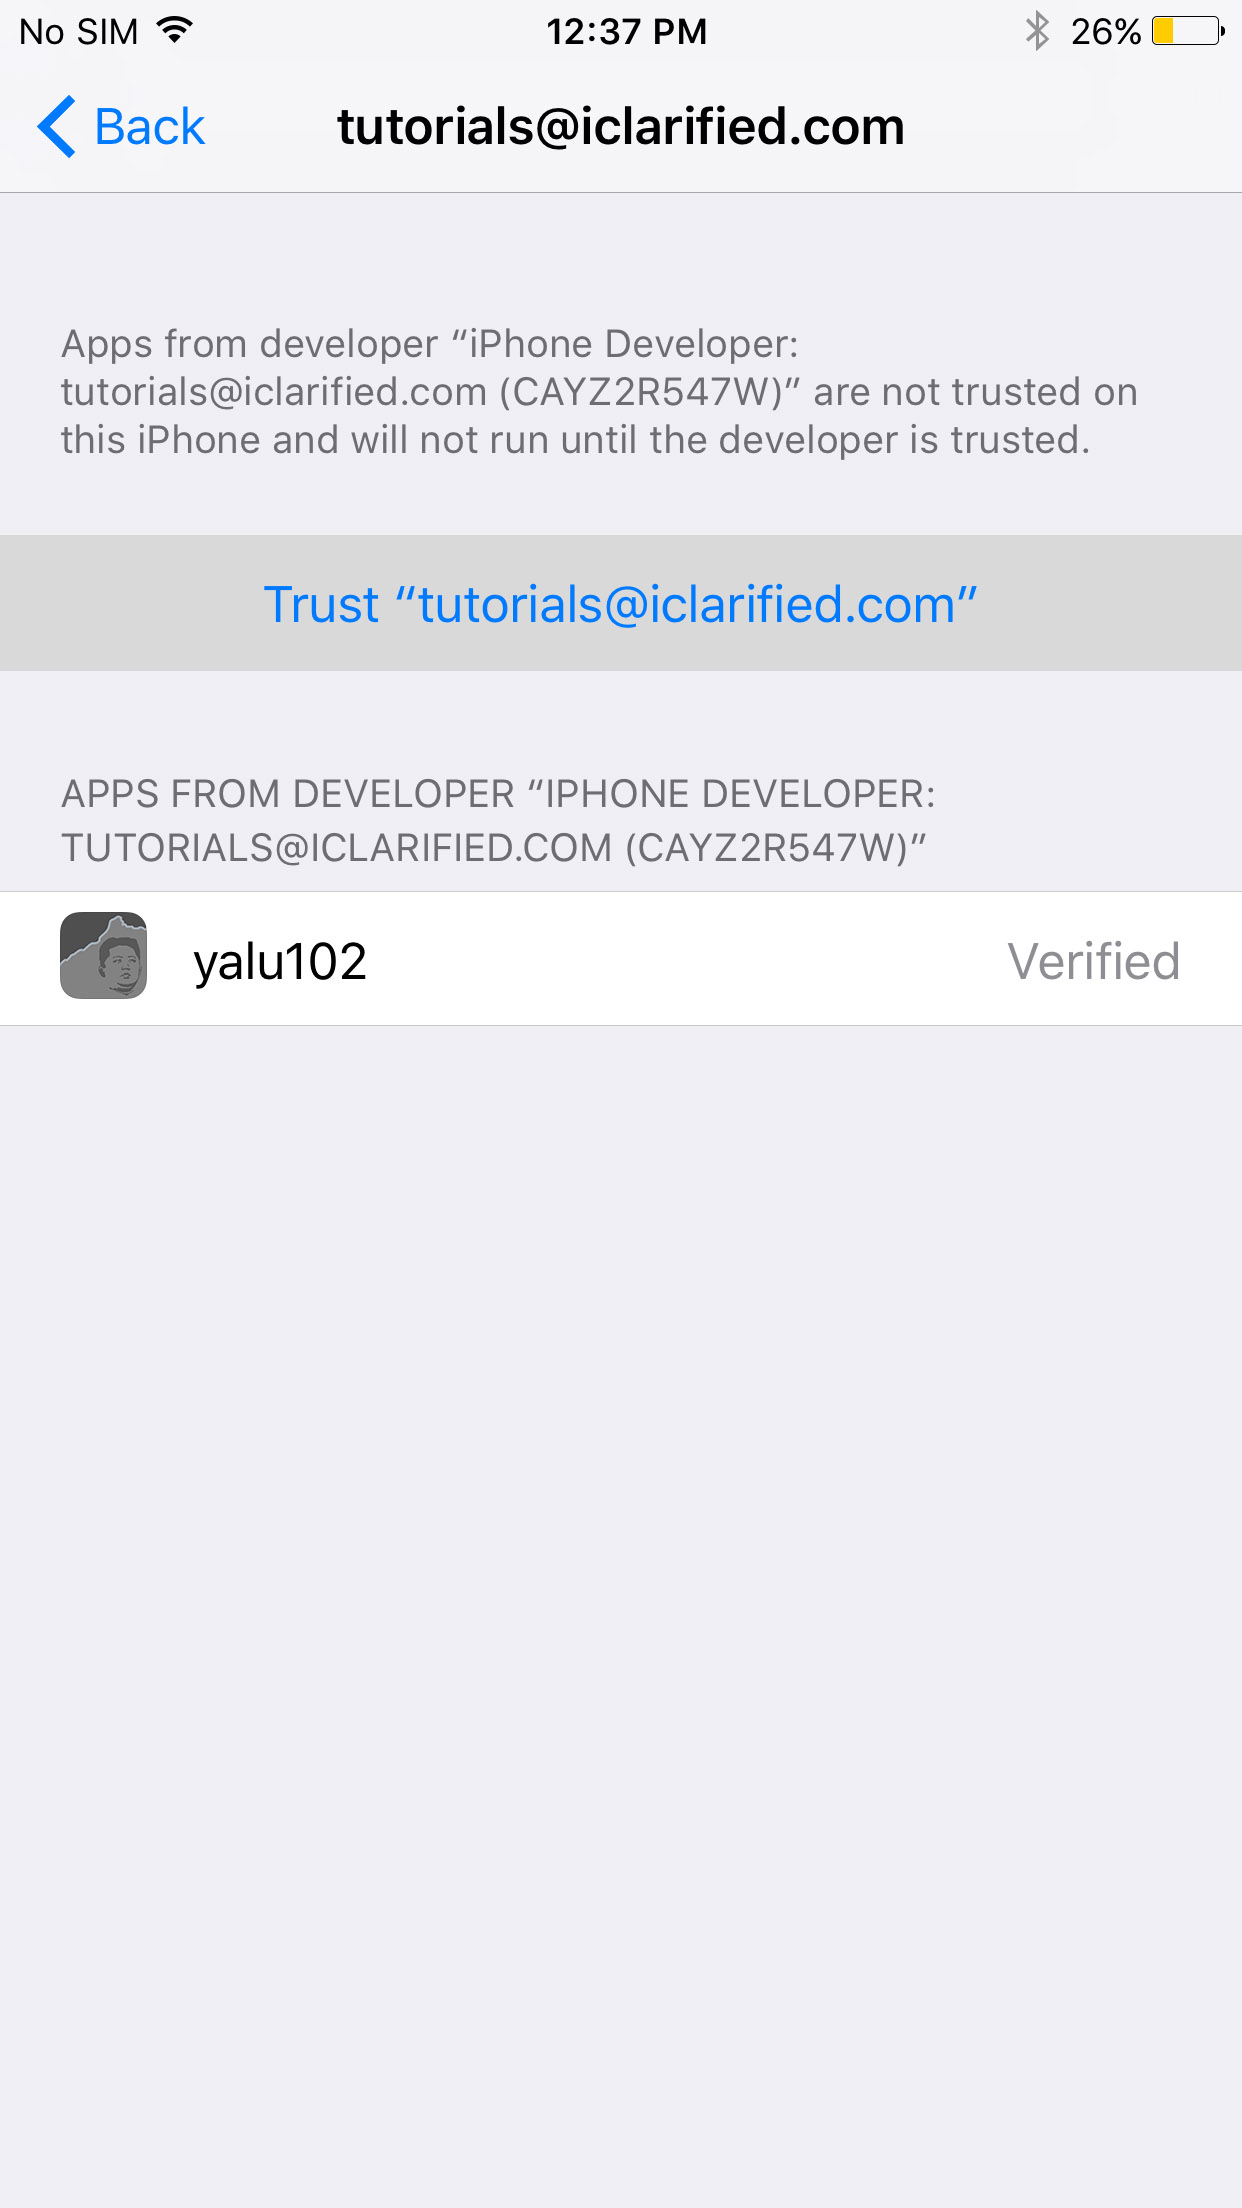Screen dimensions: 1242x2208
Task: Tap the untrusted developer description text
Action: pyautogui.click(x=600, y=392)
